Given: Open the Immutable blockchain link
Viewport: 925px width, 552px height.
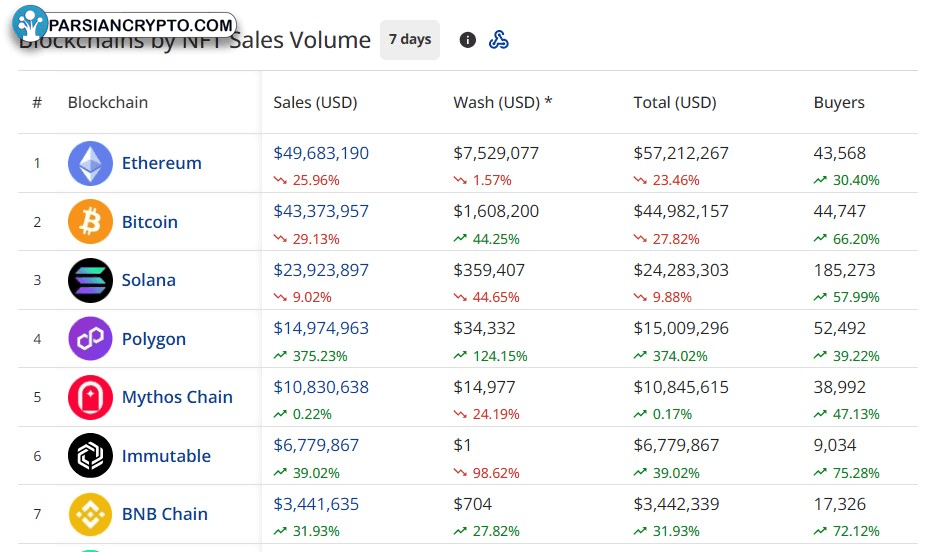Looking at the screenshot, I should coord(166,455).
